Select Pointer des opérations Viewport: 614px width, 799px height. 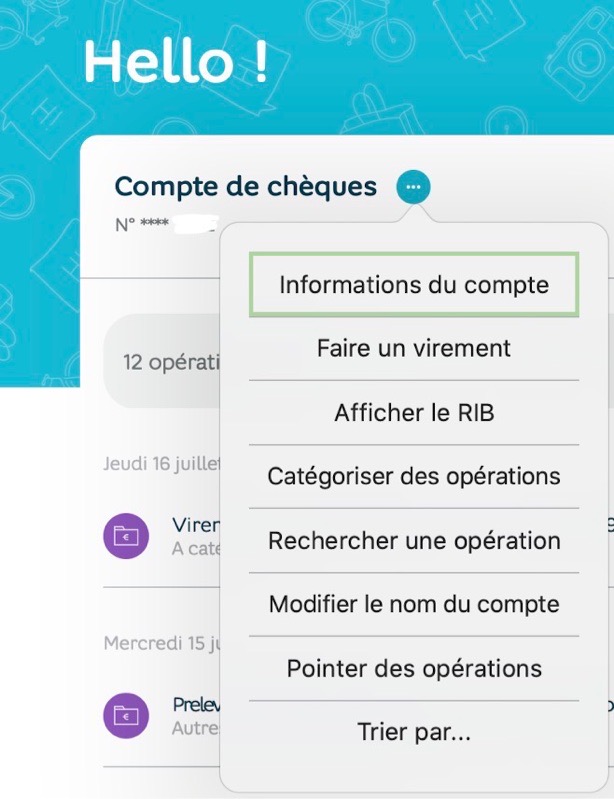(413, 669)
